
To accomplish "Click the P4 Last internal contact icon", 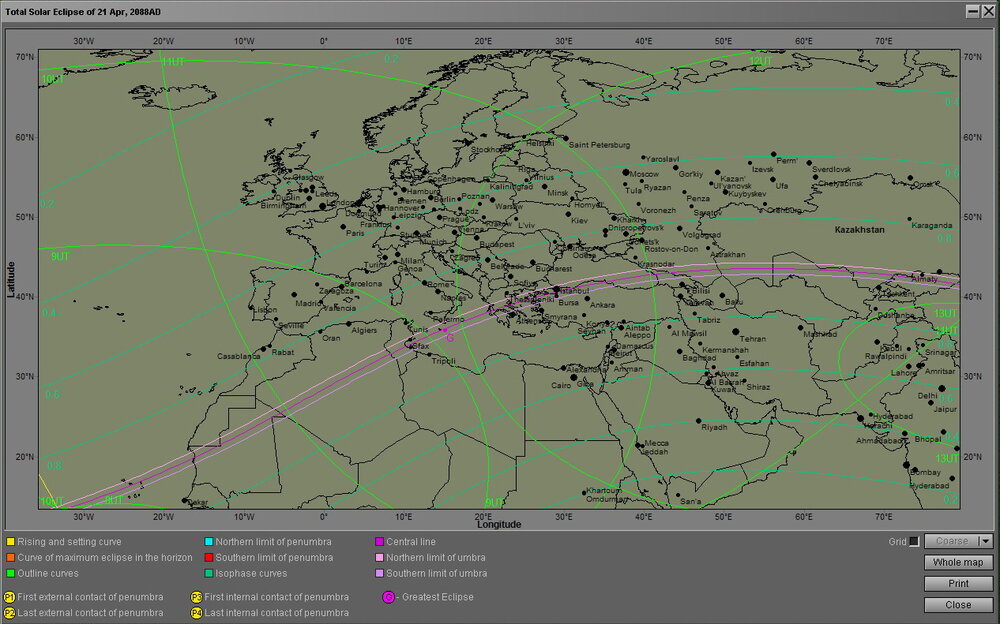I will [196, 612].
